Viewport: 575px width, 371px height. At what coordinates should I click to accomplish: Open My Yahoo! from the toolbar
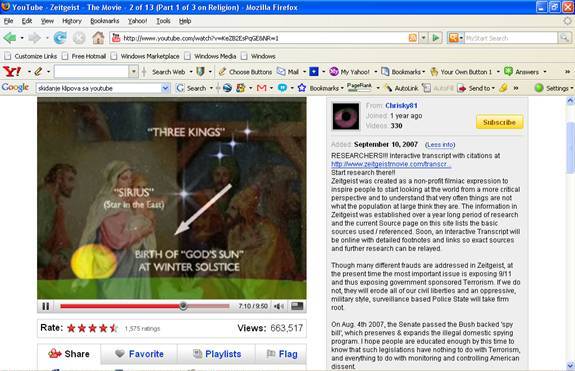pyautogui.click(x=349, y=72)
